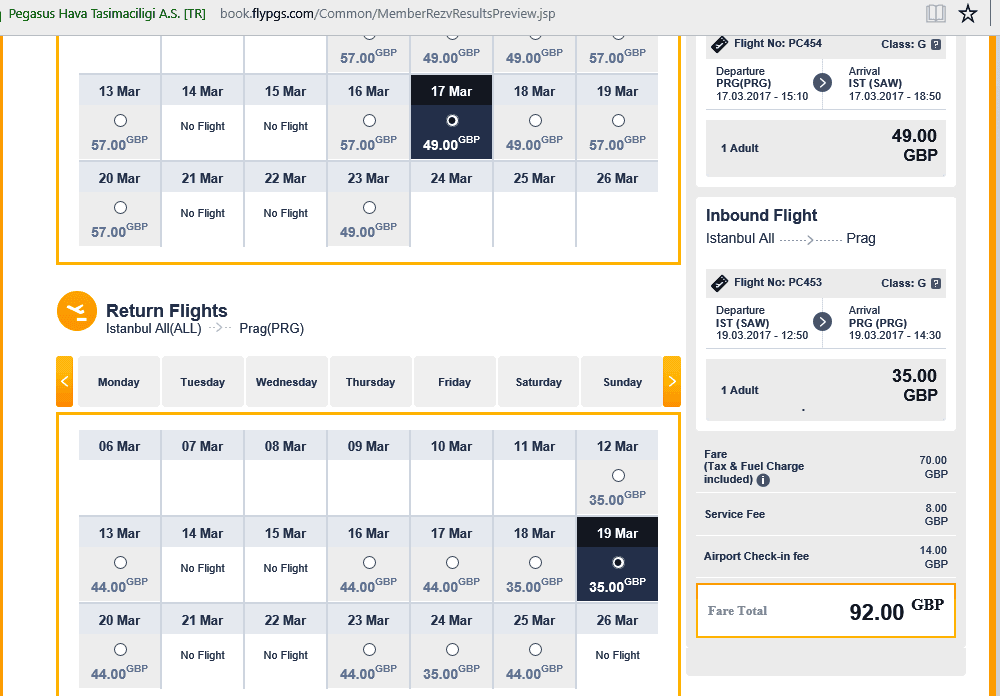Select 12 Mar return 35.00 GBP fare
Image resolution: width=1000 pixels, height=696 pixels.
click(x=618, y=475)
